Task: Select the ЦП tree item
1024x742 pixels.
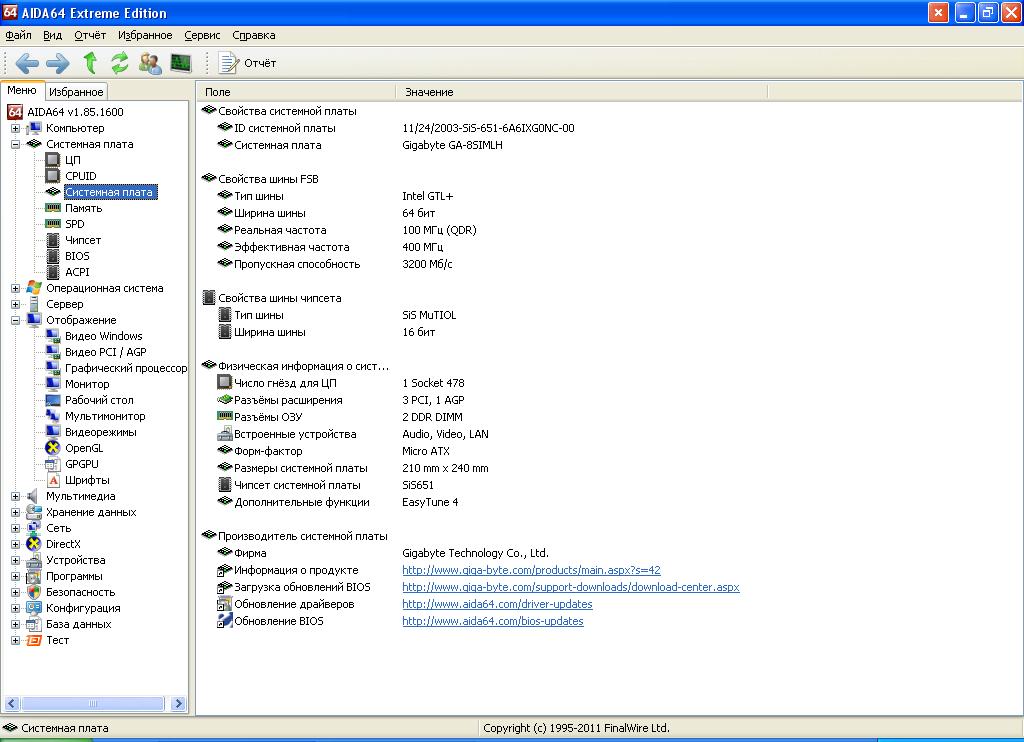Action: click(x=72, y=160)
